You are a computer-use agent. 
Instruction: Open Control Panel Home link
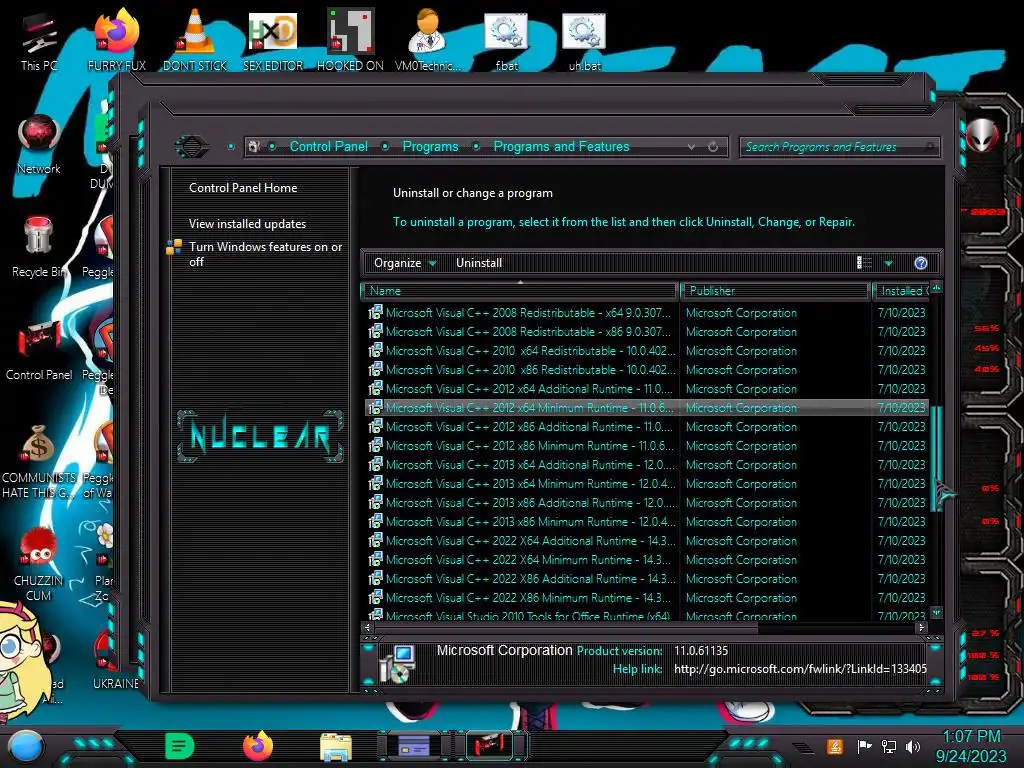[243, 187]
